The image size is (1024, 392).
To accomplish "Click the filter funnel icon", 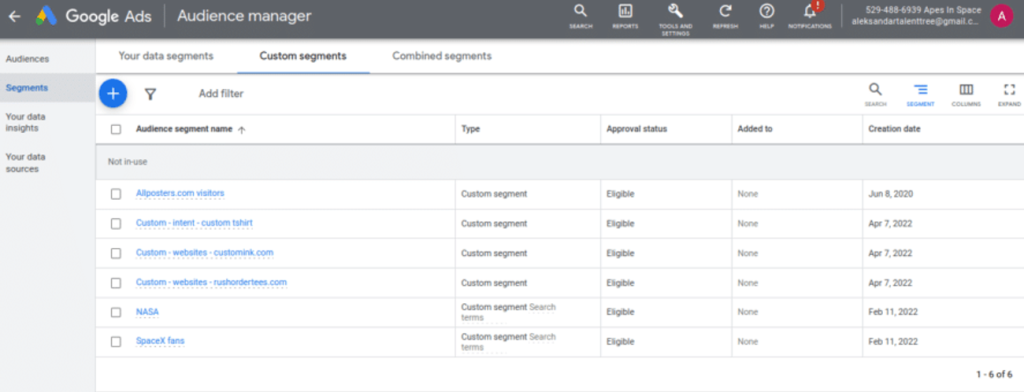I will (x=150, y=94).
